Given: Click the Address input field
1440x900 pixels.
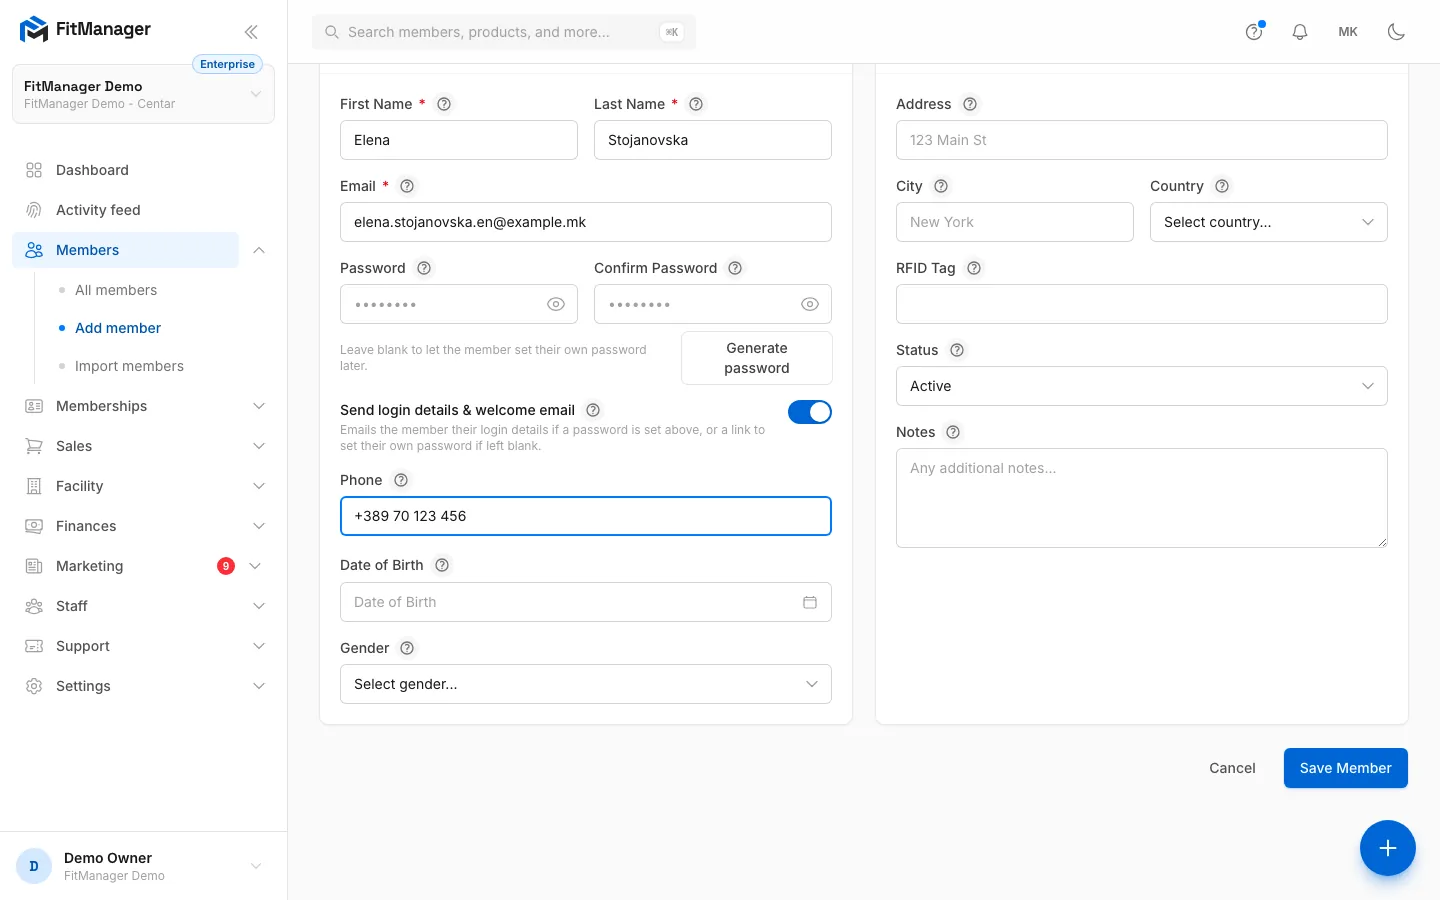Looking at the screenshot, I should coord(1142,140).
